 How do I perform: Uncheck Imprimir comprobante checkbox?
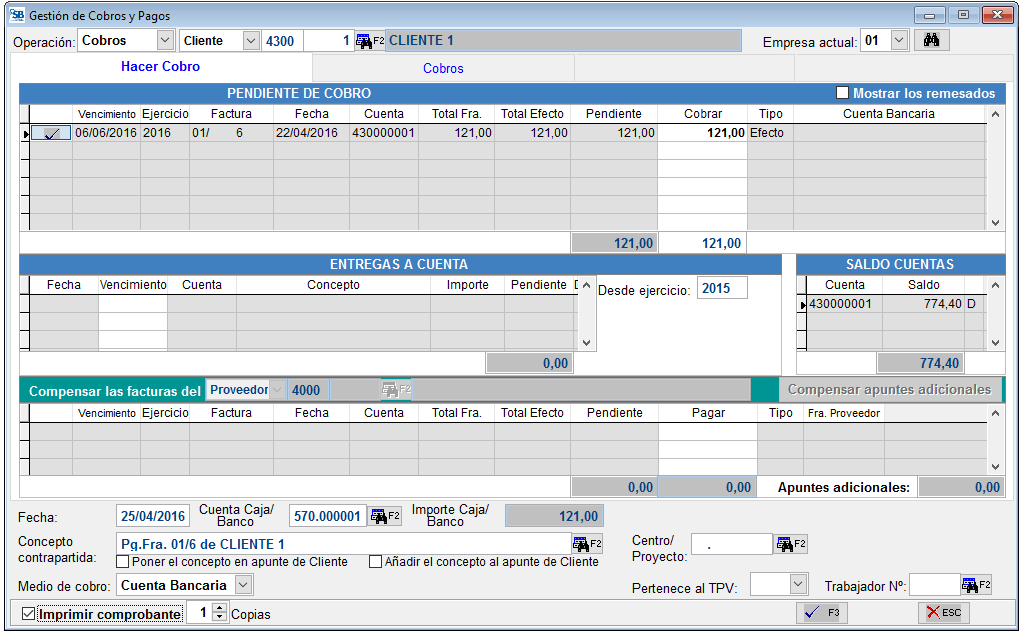click(28, 614)
